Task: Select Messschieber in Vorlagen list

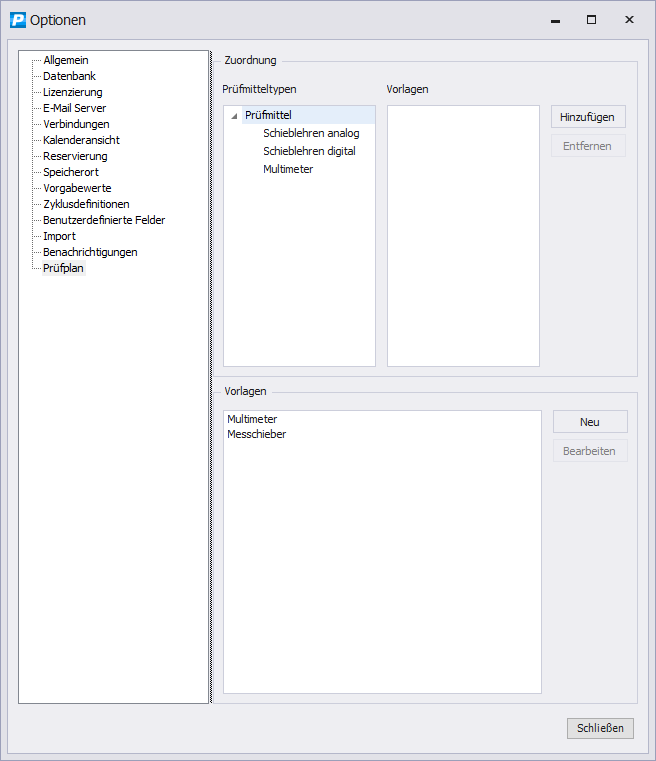Action: coord(256,434)
